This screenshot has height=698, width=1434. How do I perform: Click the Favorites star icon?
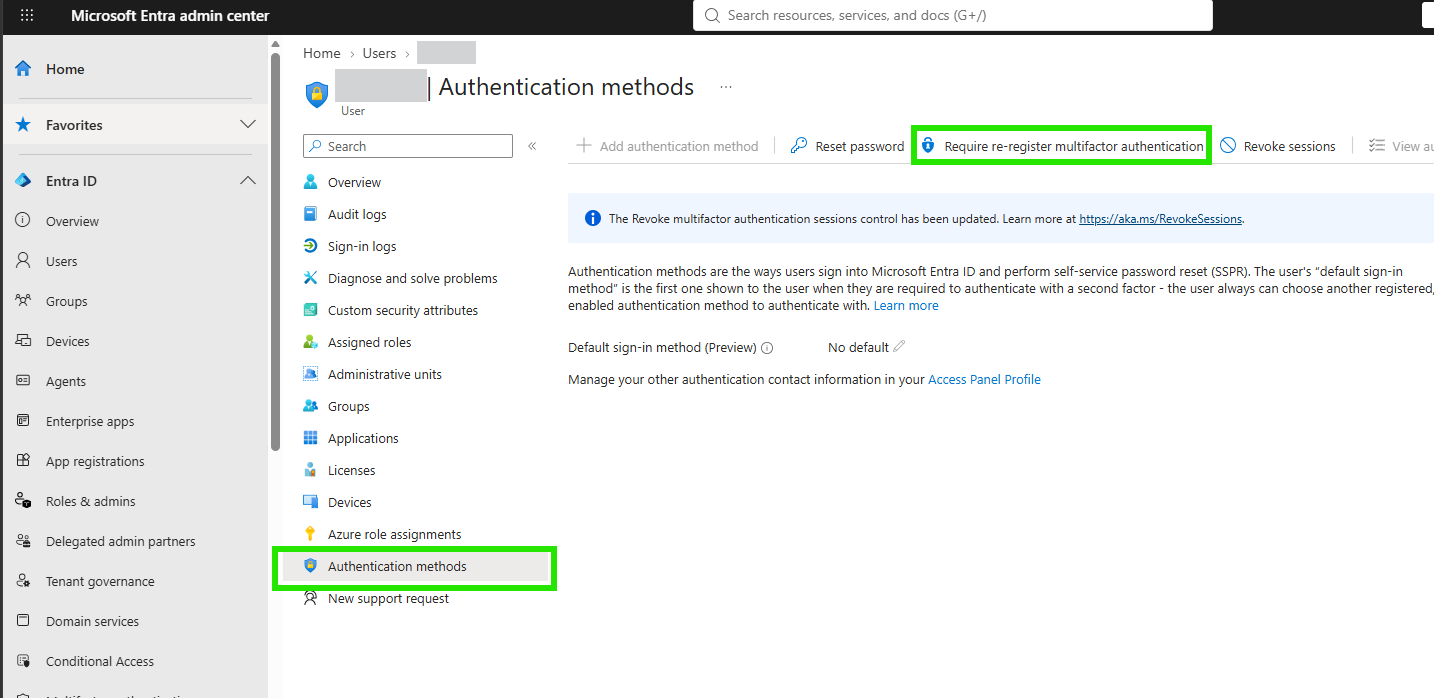(23, 125)
